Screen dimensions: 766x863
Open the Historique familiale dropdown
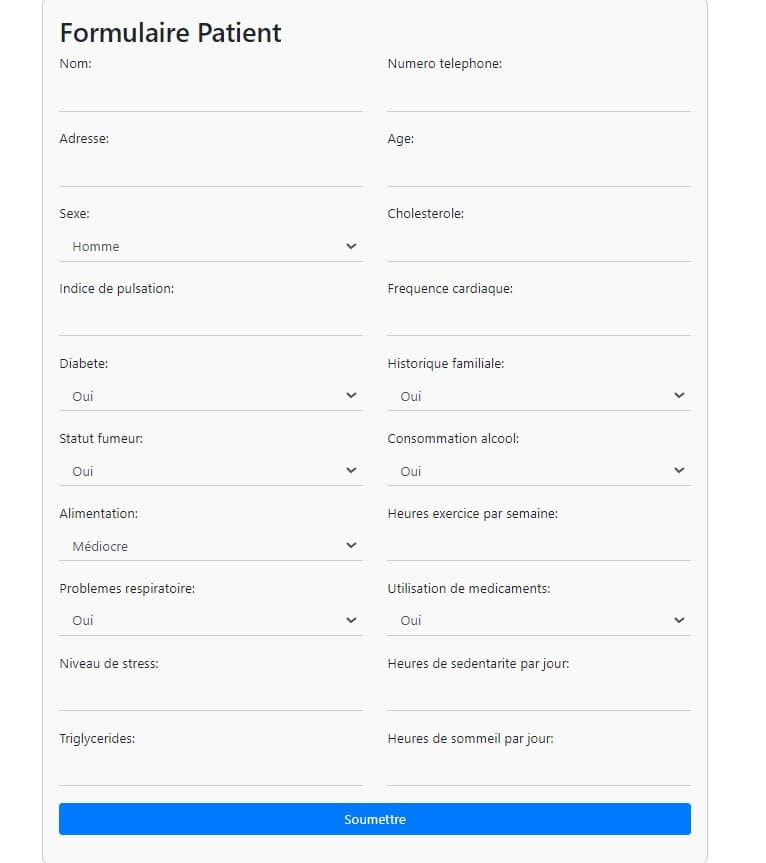(538, 396)
